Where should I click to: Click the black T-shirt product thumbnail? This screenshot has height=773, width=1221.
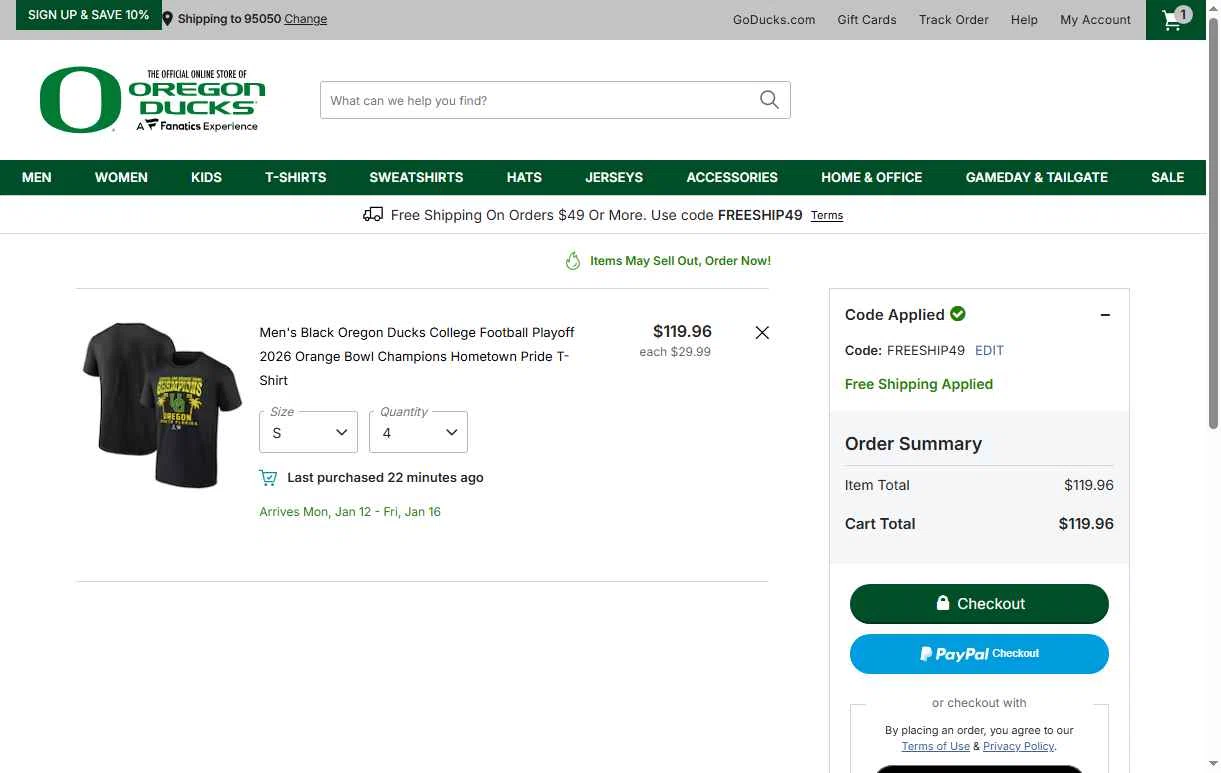point(162,405)
